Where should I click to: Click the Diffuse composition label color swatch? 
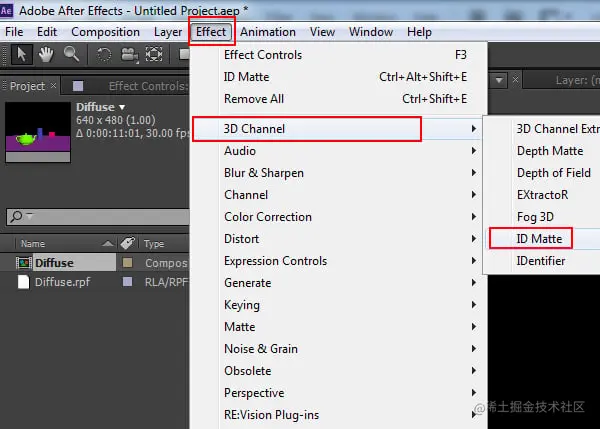point(127,263)
